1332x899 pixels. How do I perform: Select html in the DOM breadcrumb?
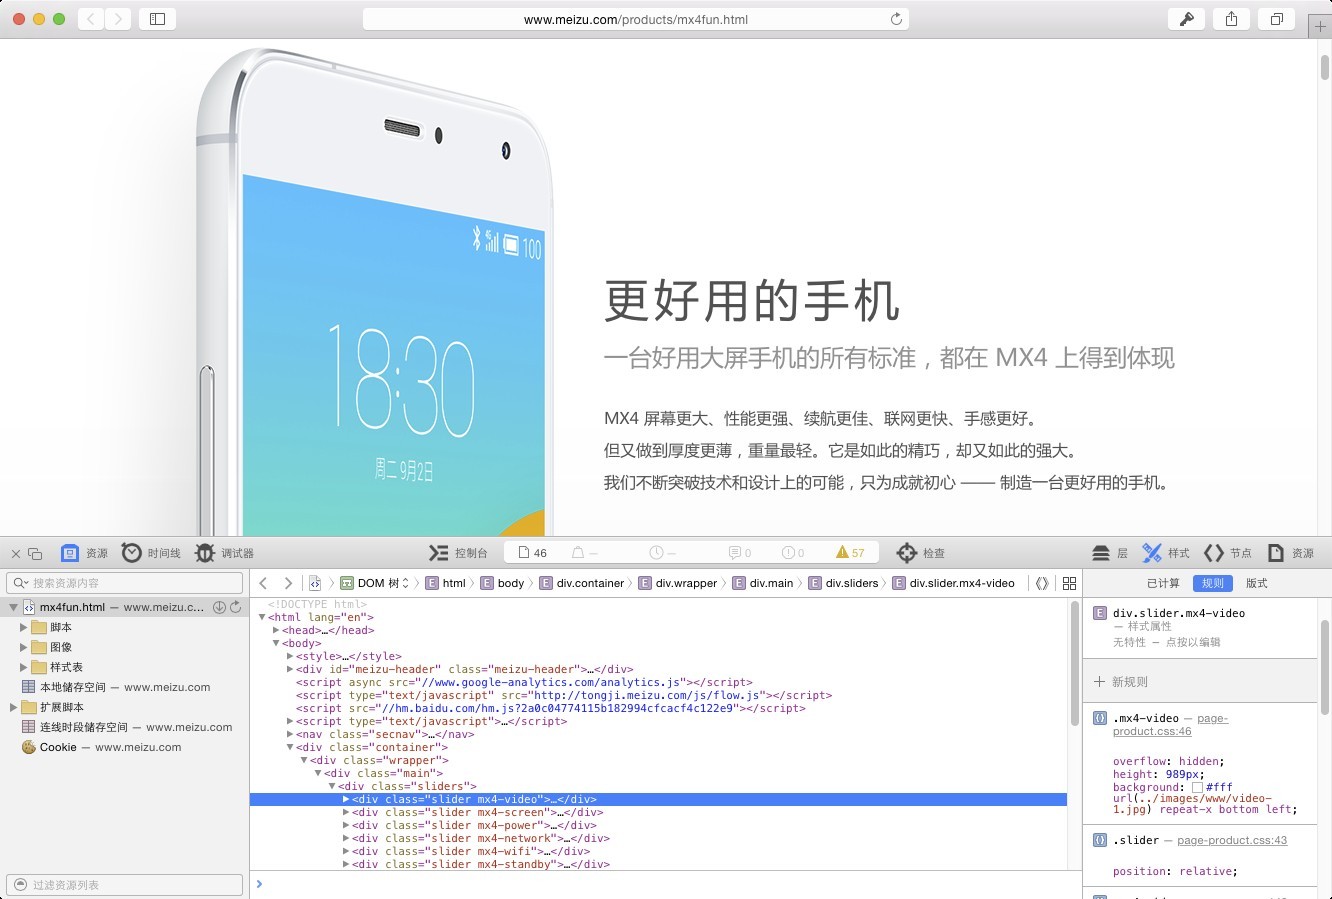coord(446,583)
